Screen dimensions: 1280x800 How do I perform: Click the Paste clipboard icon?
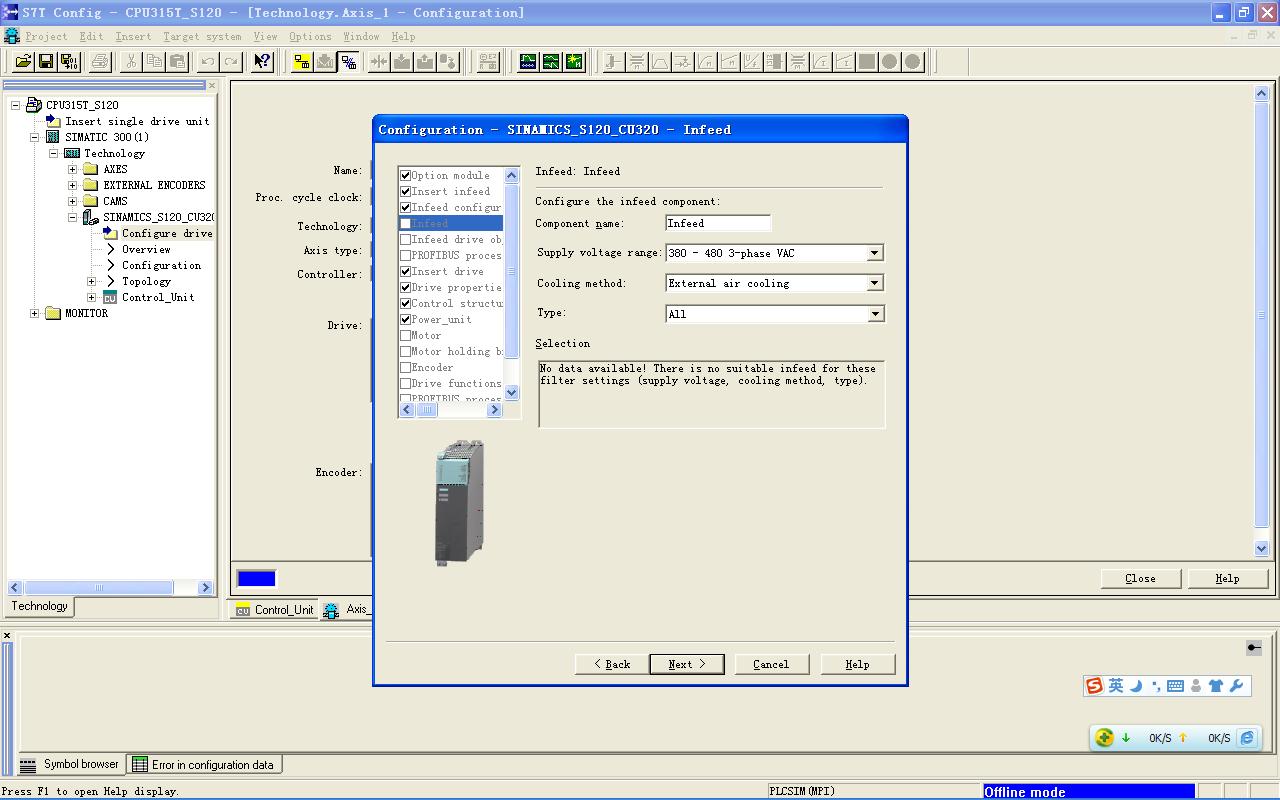[x=177, y=62]
